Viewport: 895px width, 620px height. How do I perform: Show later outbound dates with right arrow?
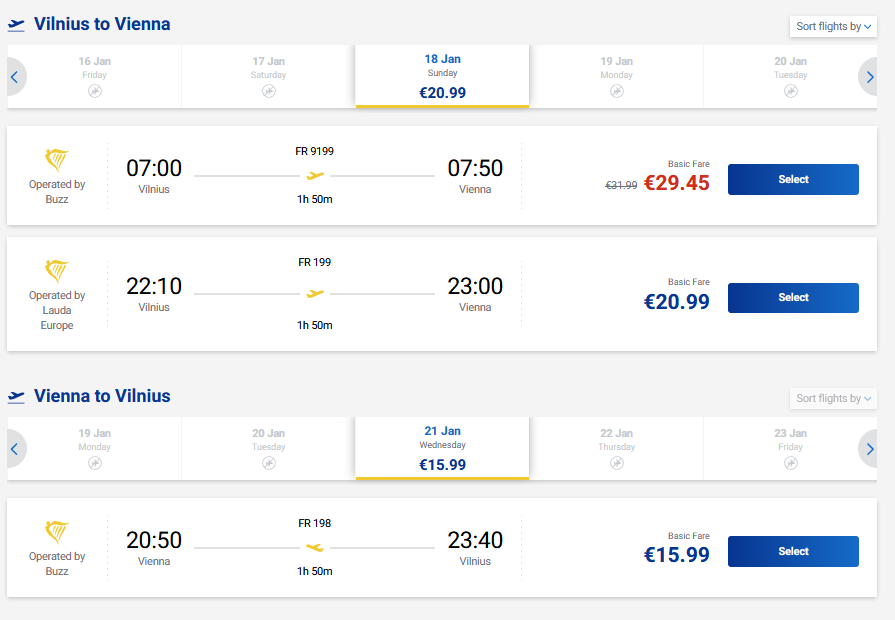coord(869,76)
